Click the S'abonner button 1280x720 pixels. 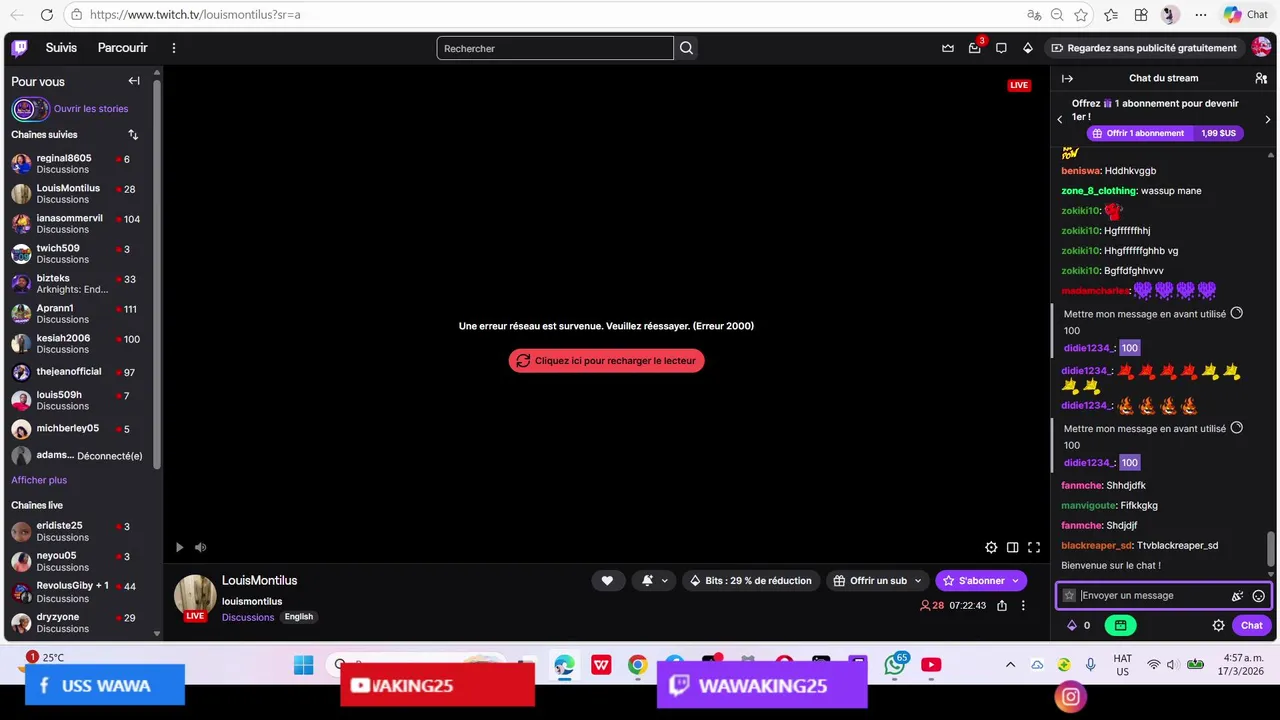[981, 581]
